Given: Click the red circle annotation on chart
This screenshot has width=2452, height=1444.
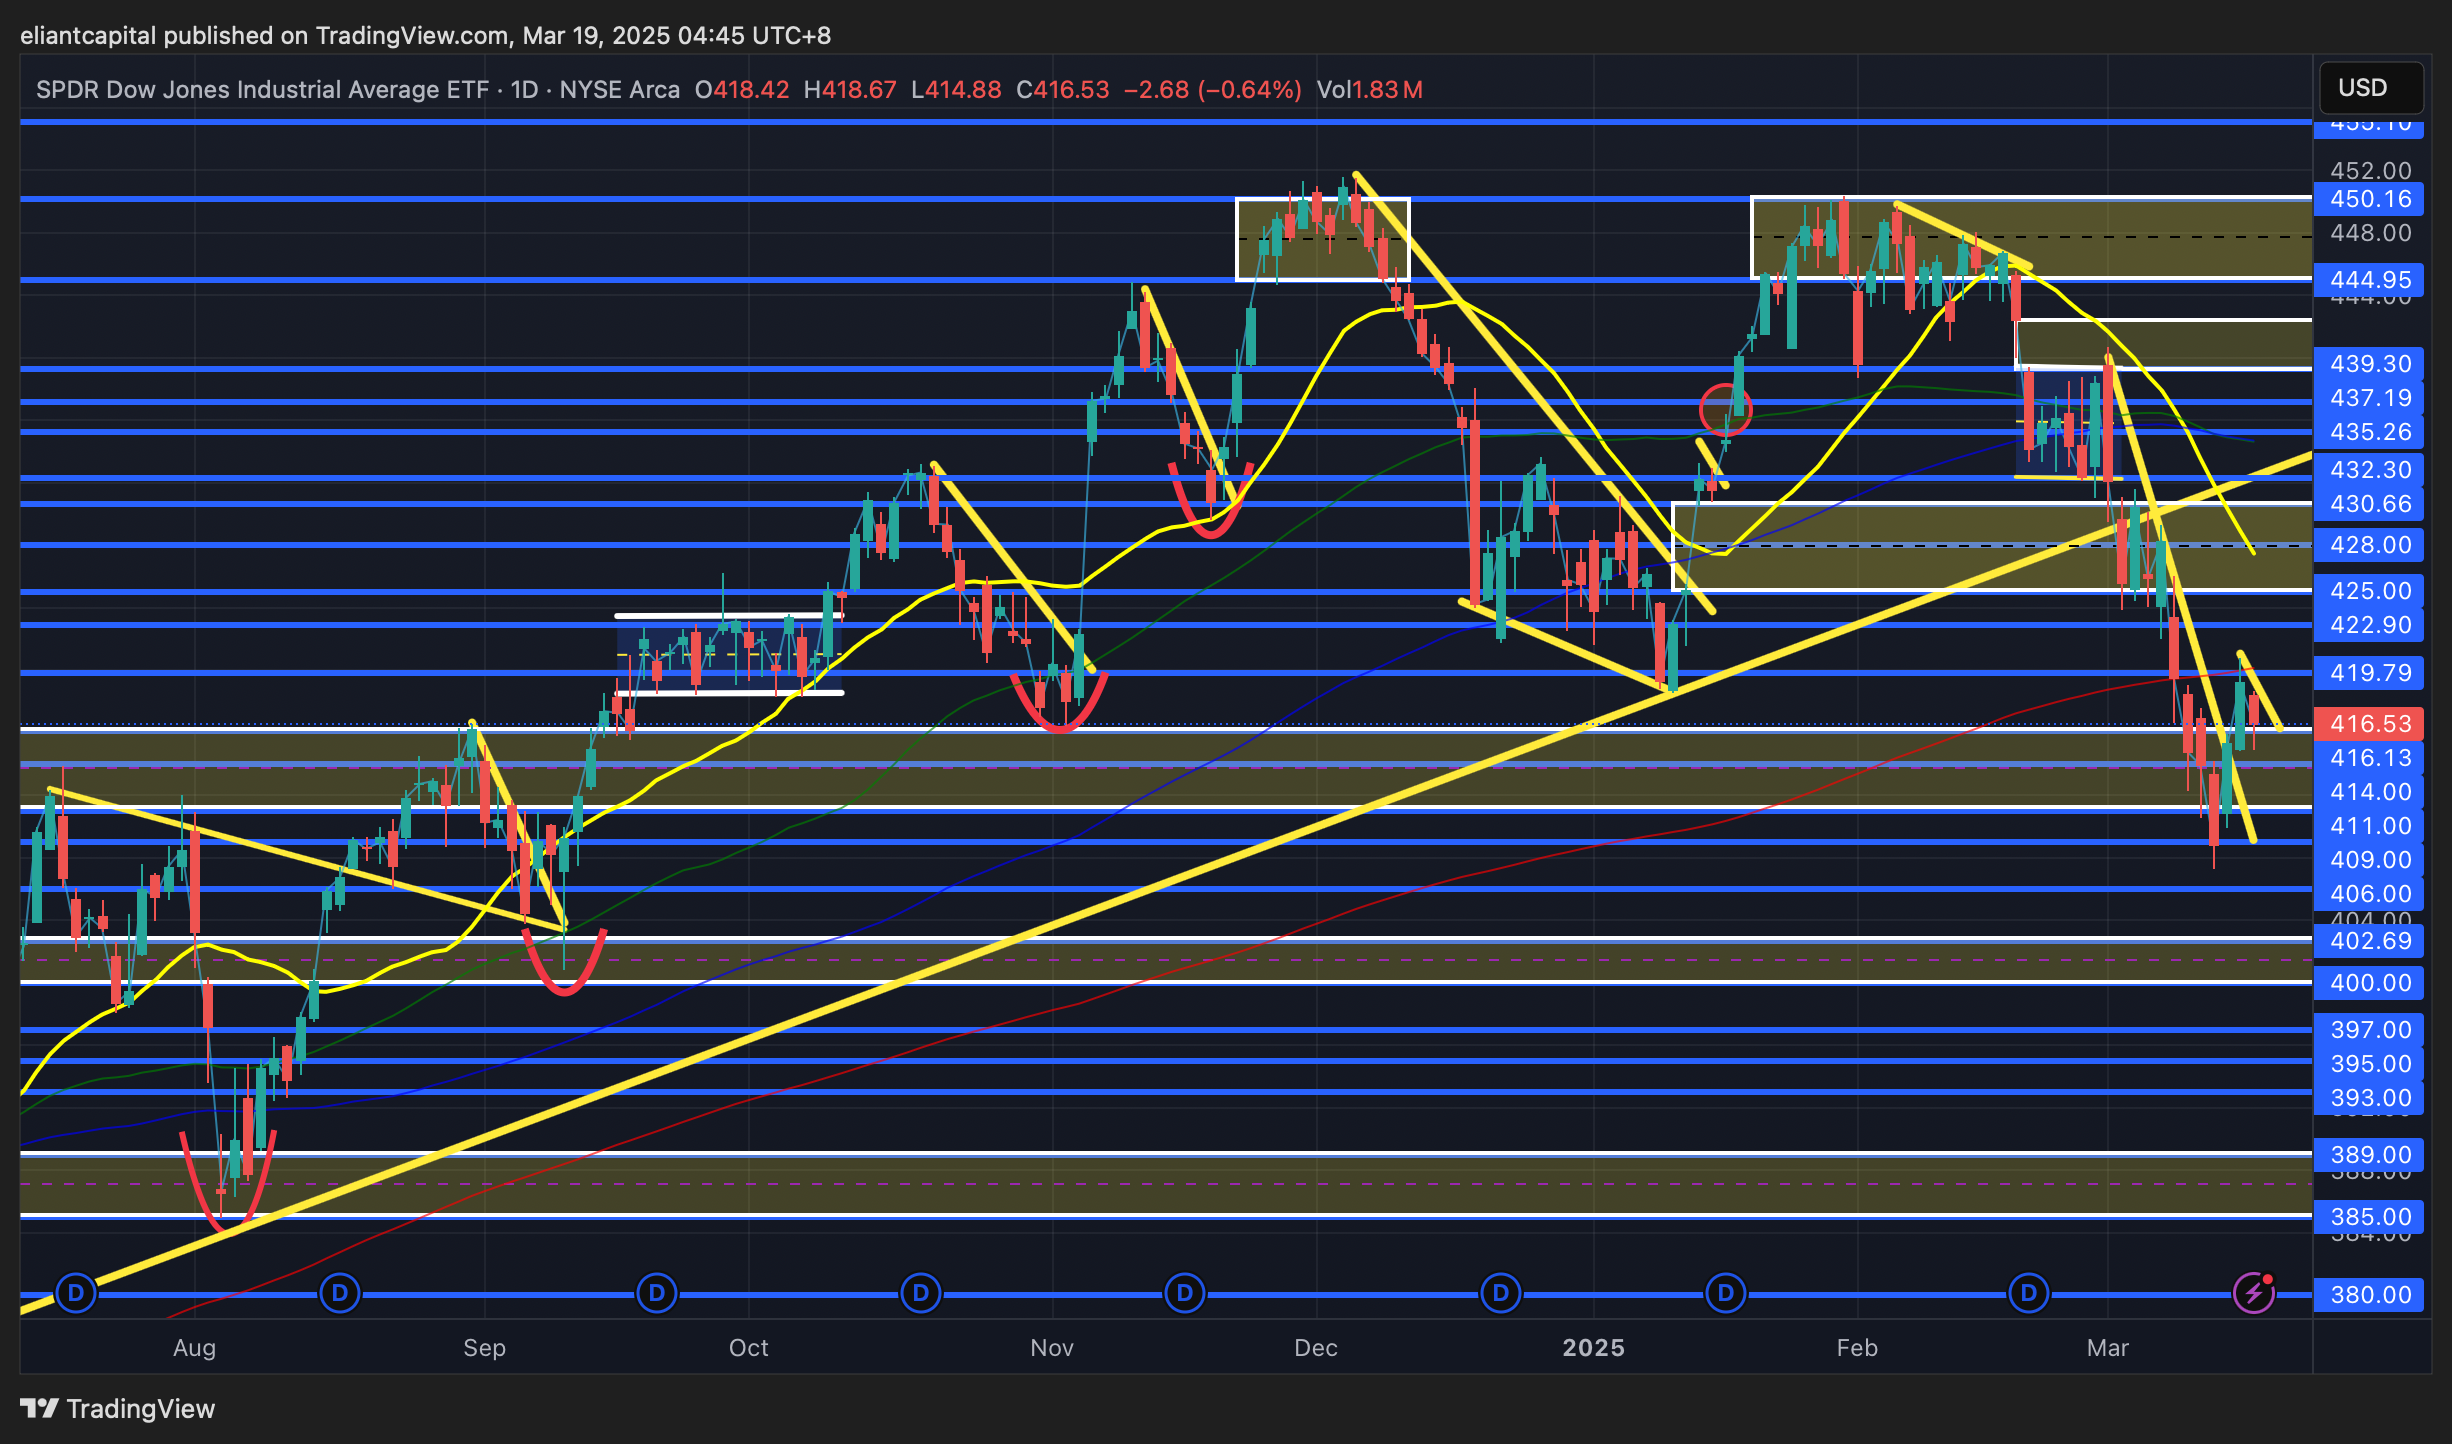Looking at the screenshot, I should pyautogui.click(x=1725, y=410).
